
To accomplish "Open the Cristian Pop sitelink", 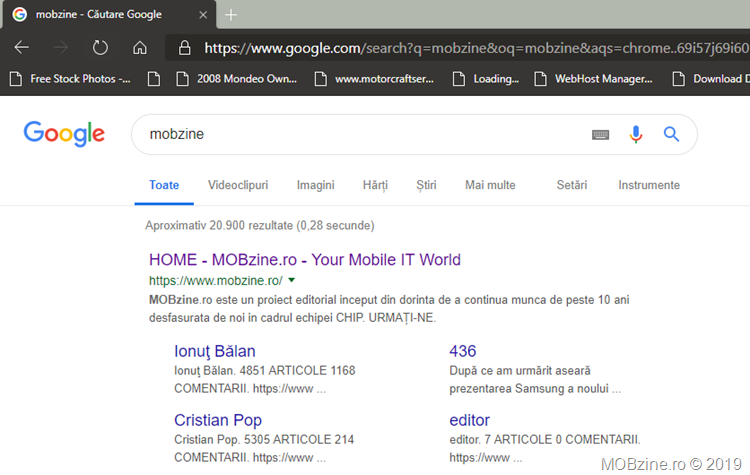I will pyautogui.click(x=218, y=420).
